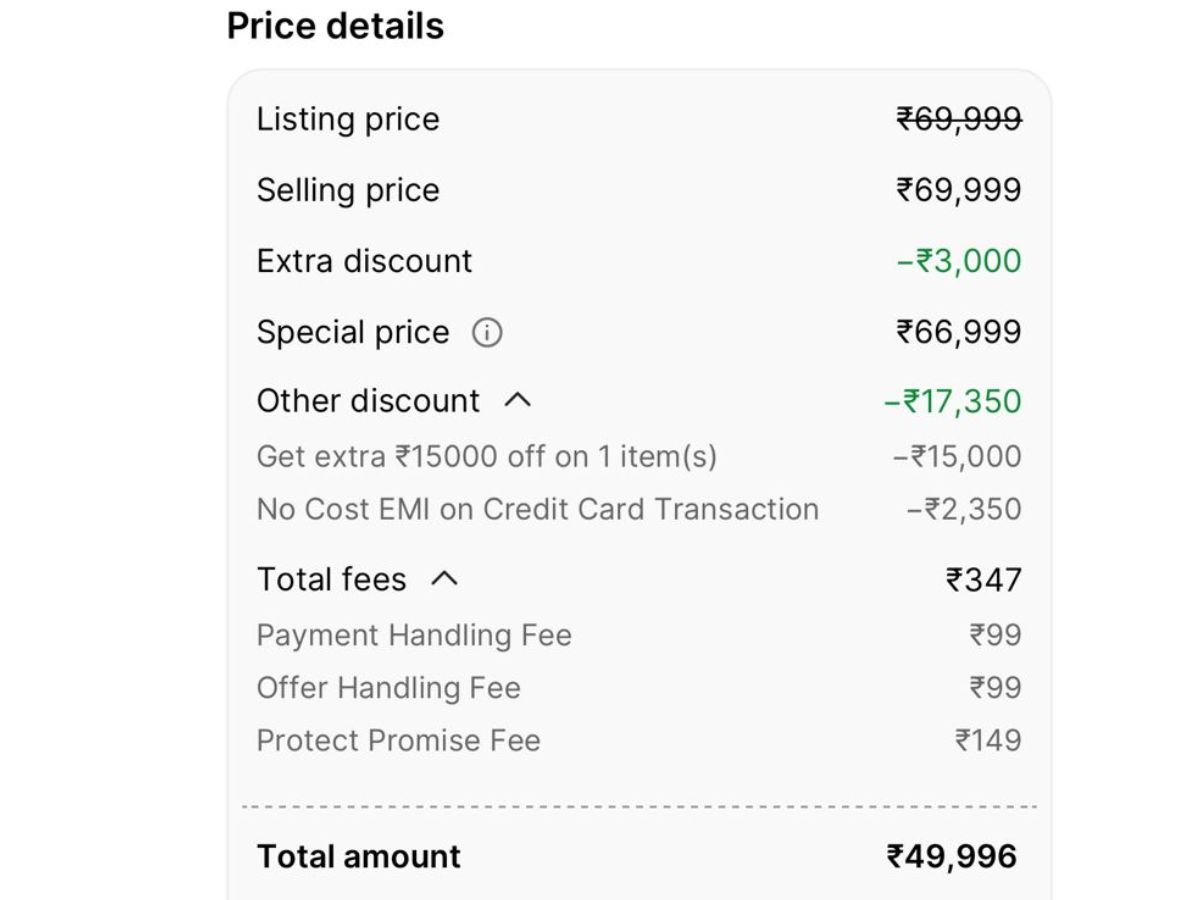Select No Cost EMI on Credit Card Transaction
This screenshot has height=900, width=1200.
tap(537, 509)
